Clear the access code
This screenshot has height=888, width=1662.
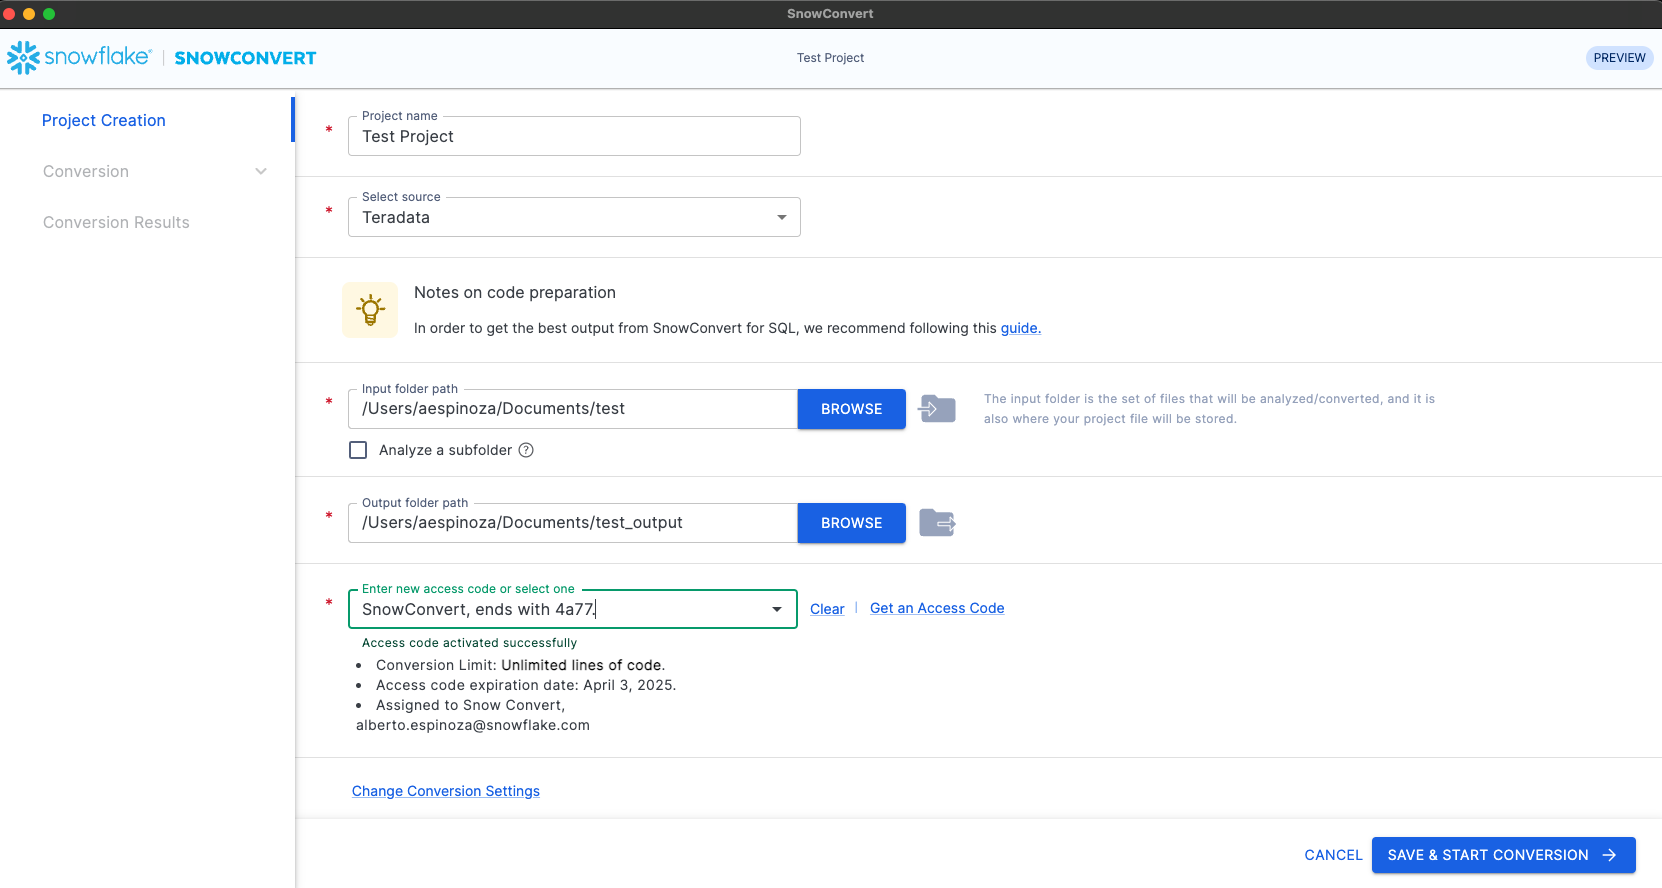[827, 609]
